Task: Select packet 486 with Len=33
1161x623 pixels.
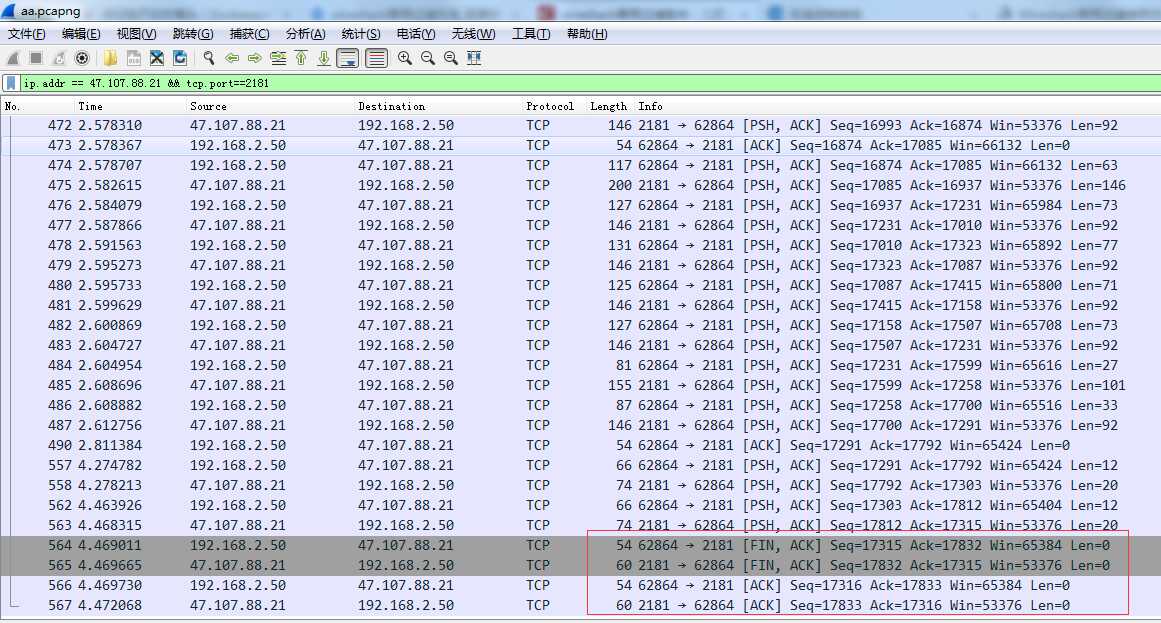Action: pos(580,405)
